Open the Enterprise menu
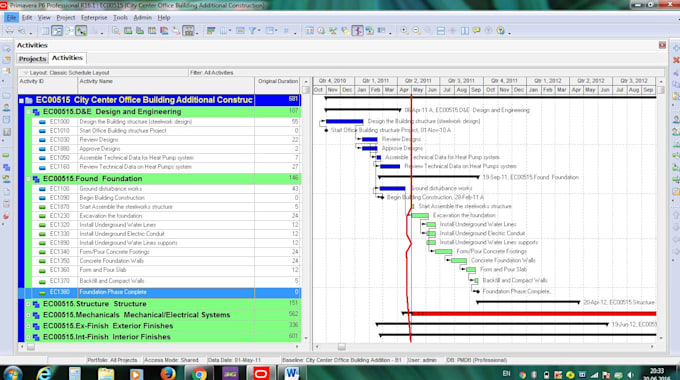 94,18
